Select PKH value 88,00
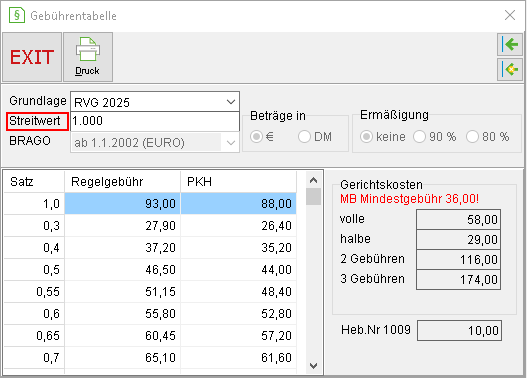This screenshot has width=527, height=378. 239,204
